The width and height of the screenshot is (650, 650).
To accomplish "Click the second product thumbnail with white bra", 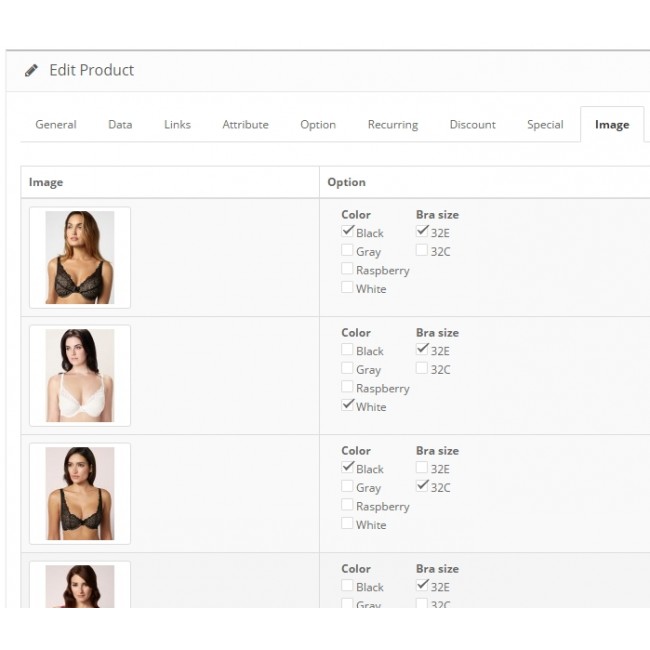I will click(x=80, y=375).
